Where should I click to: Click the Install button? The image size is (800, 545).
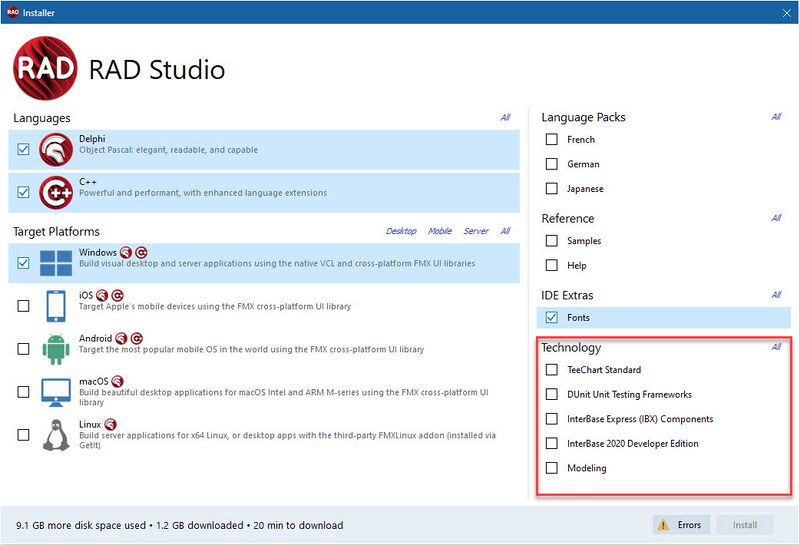point(745,525)
